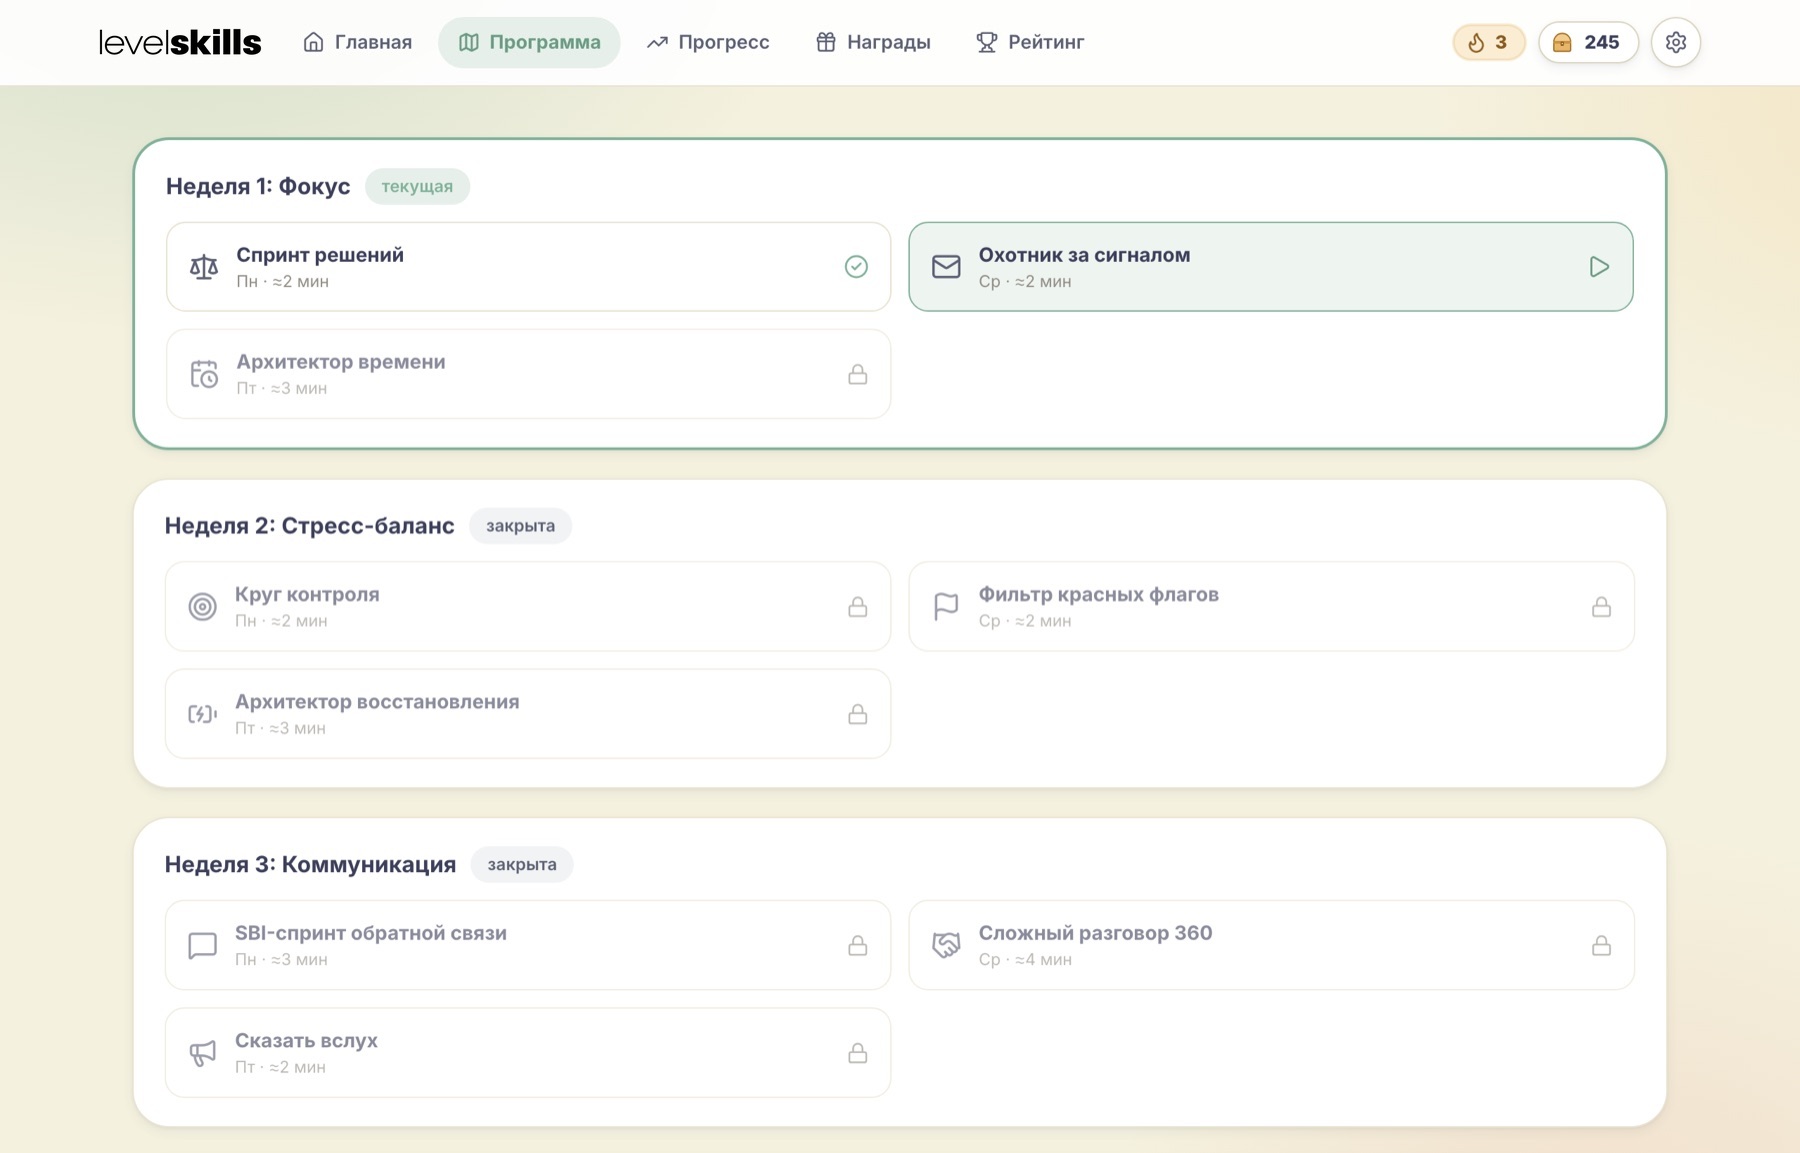Click the chat bubble icon of SBI-спринт
Image resolution: width=1800 pixels, height=1153 pixels.
click(203, 946)
